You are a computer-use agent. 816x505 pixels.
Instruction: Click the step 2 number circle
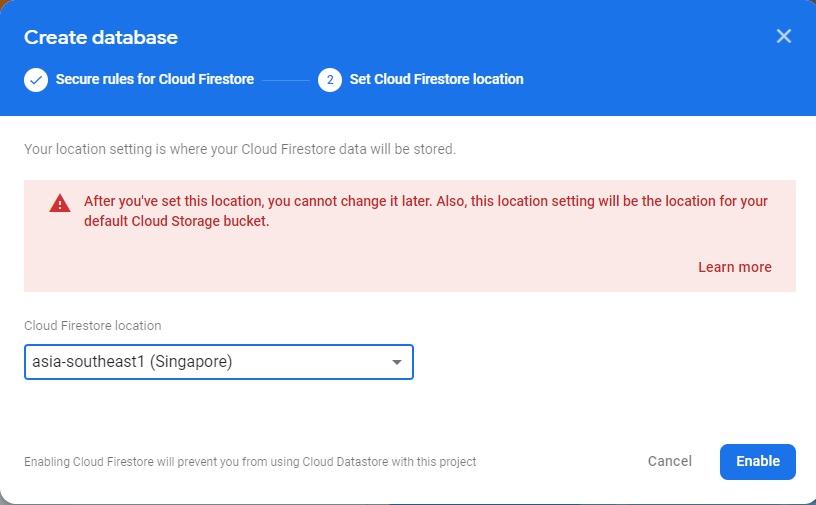pyautogui.click(x=330, y=80)
